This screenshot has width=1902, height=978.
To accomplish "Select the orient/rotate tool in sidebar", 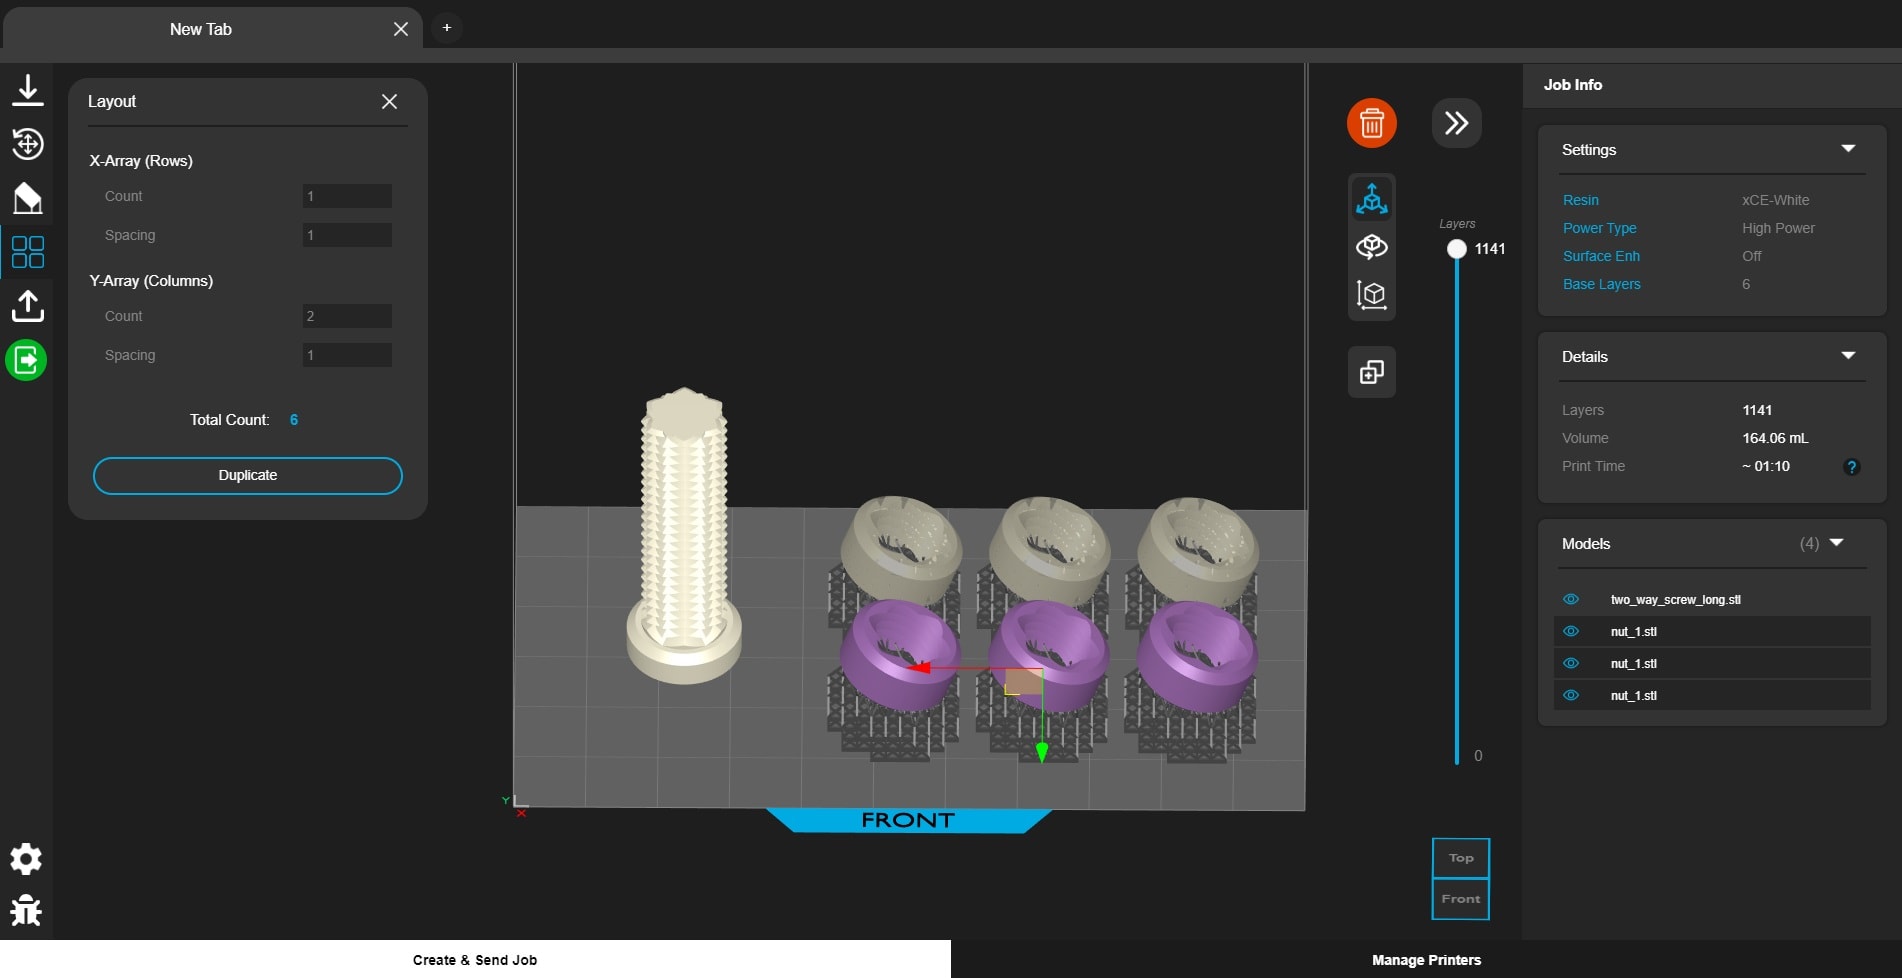I will click(28, 144).
